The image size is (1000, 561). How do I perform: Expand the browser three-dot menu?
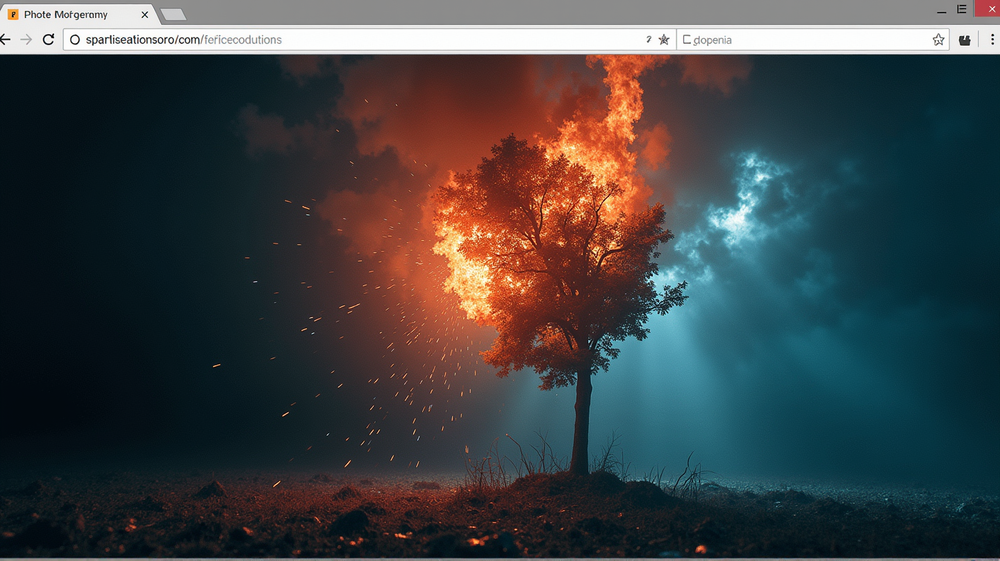click(989, 40)
